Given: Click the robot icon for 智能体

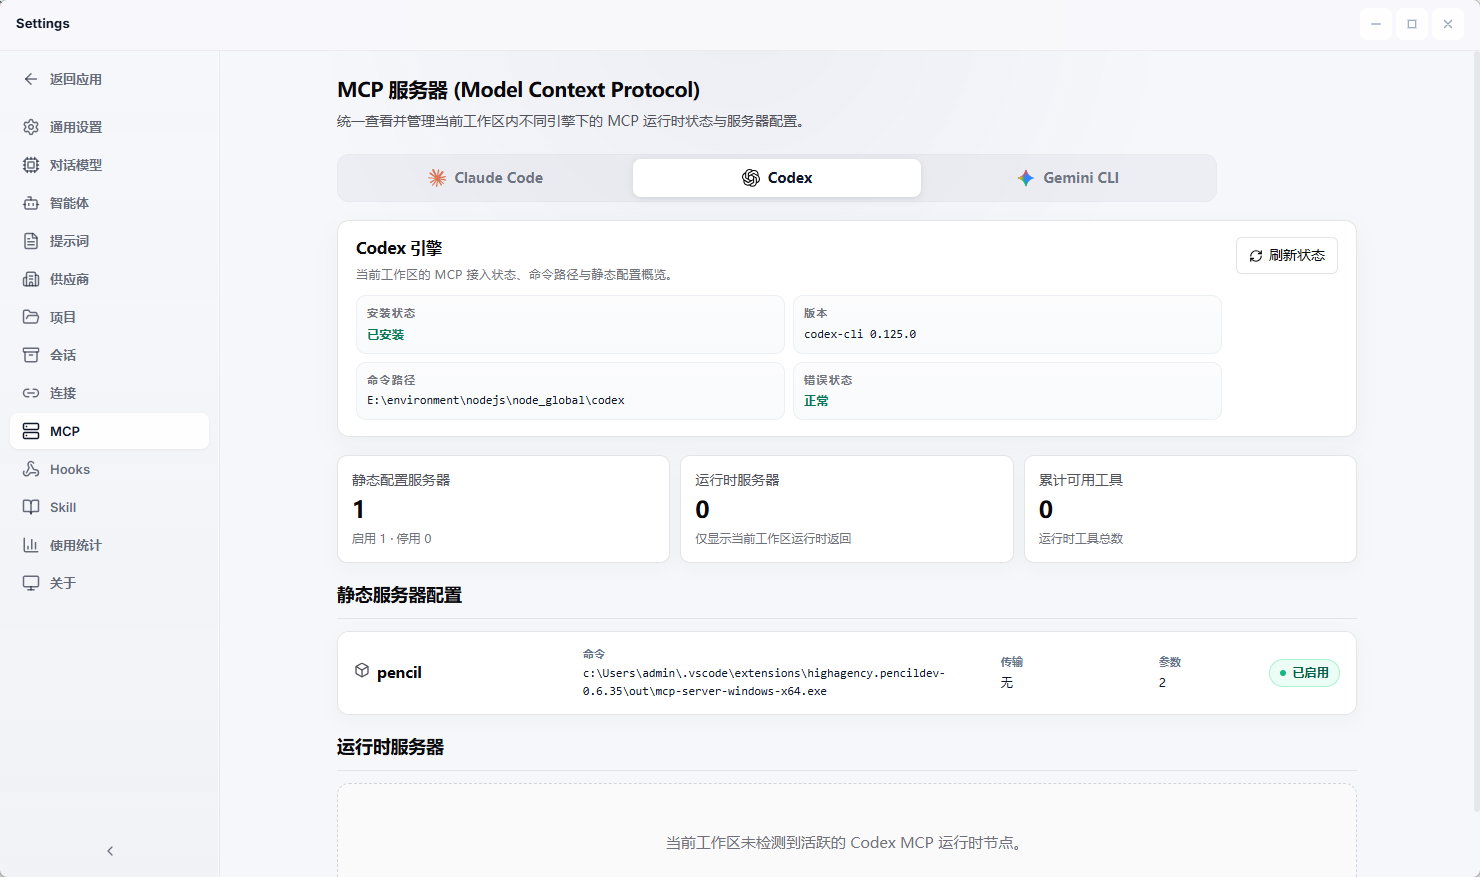Looking at the screenshot, I should (x=31, y=203).
